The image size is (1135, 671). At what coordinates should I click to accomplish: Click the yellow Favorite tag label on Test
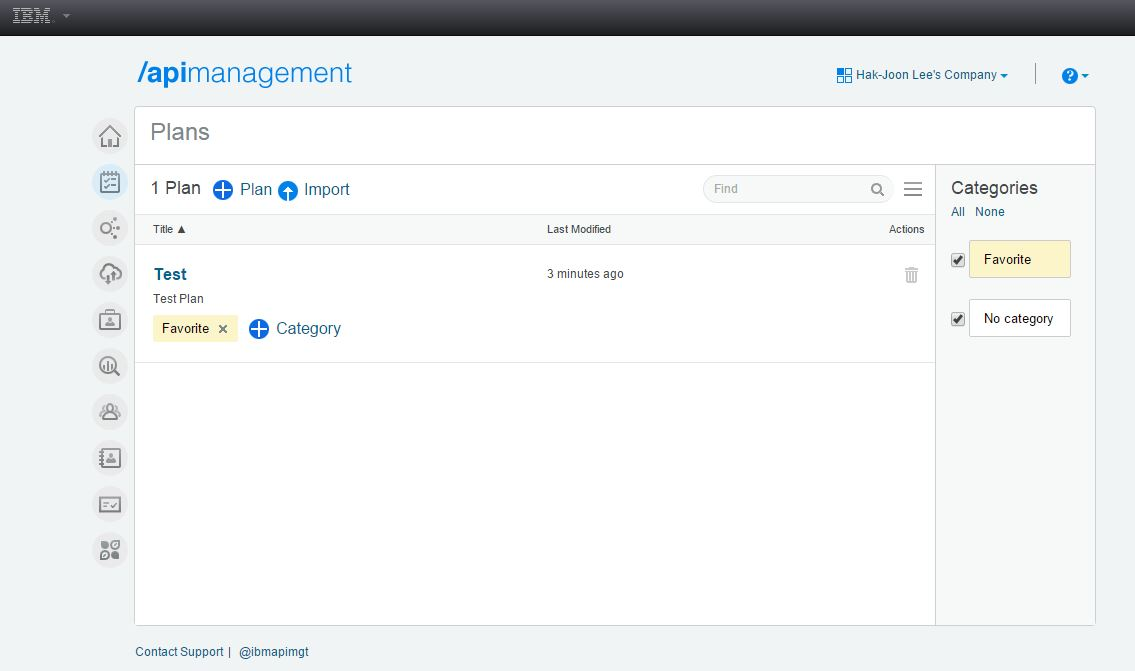185,329
